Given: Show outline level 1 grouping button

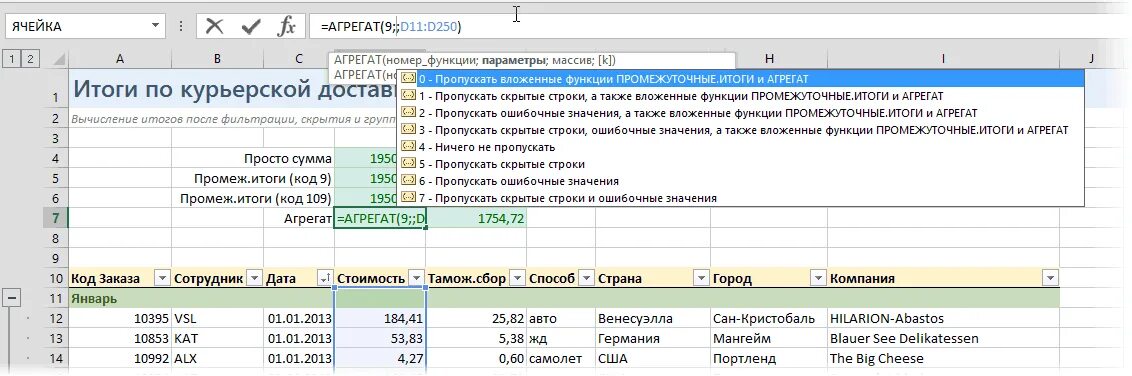Looking at the screenshot, I should pyautogui.click(x=12, y=58).
